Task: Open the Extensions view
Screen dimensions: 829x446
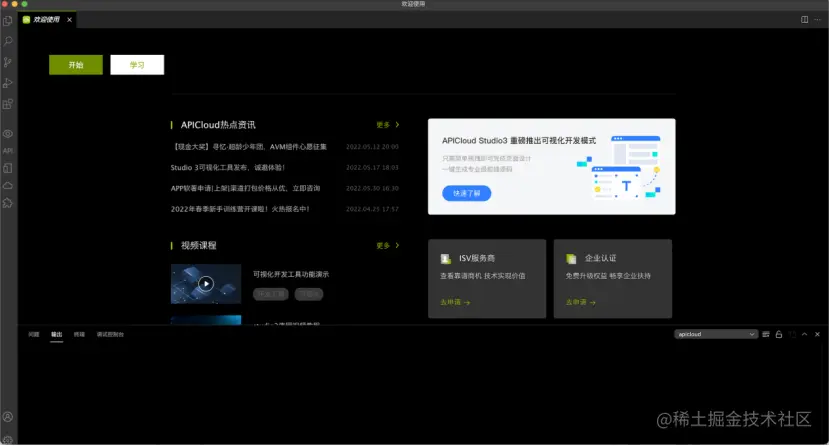Action: click(x=8, y=104)
